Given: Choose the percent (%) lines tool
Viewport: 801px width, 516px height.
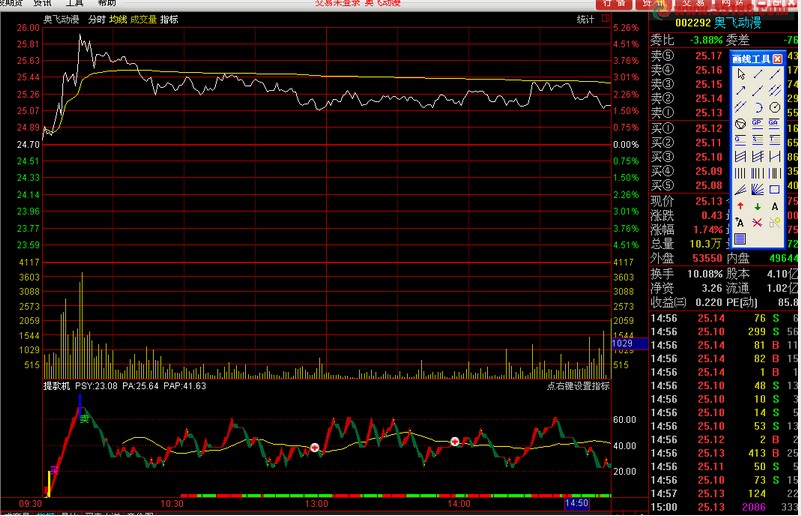Looking at the screenshot, I should click(758, 139).
